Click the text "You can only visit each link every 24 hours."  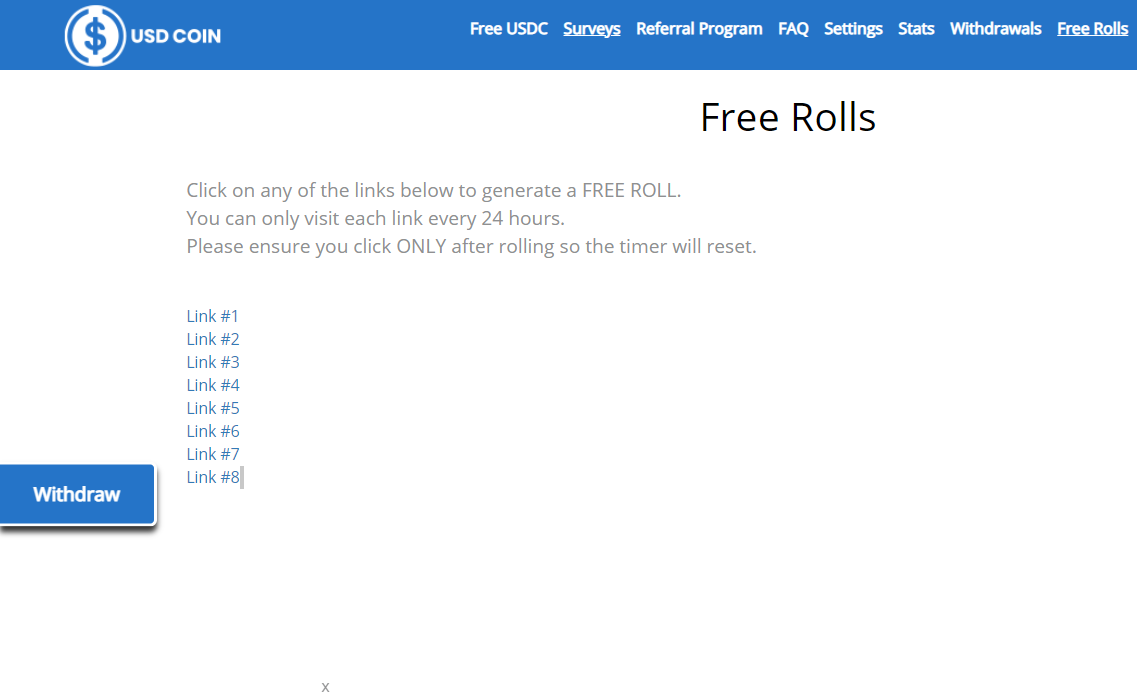pyautogui.click(x=375, y=218)
